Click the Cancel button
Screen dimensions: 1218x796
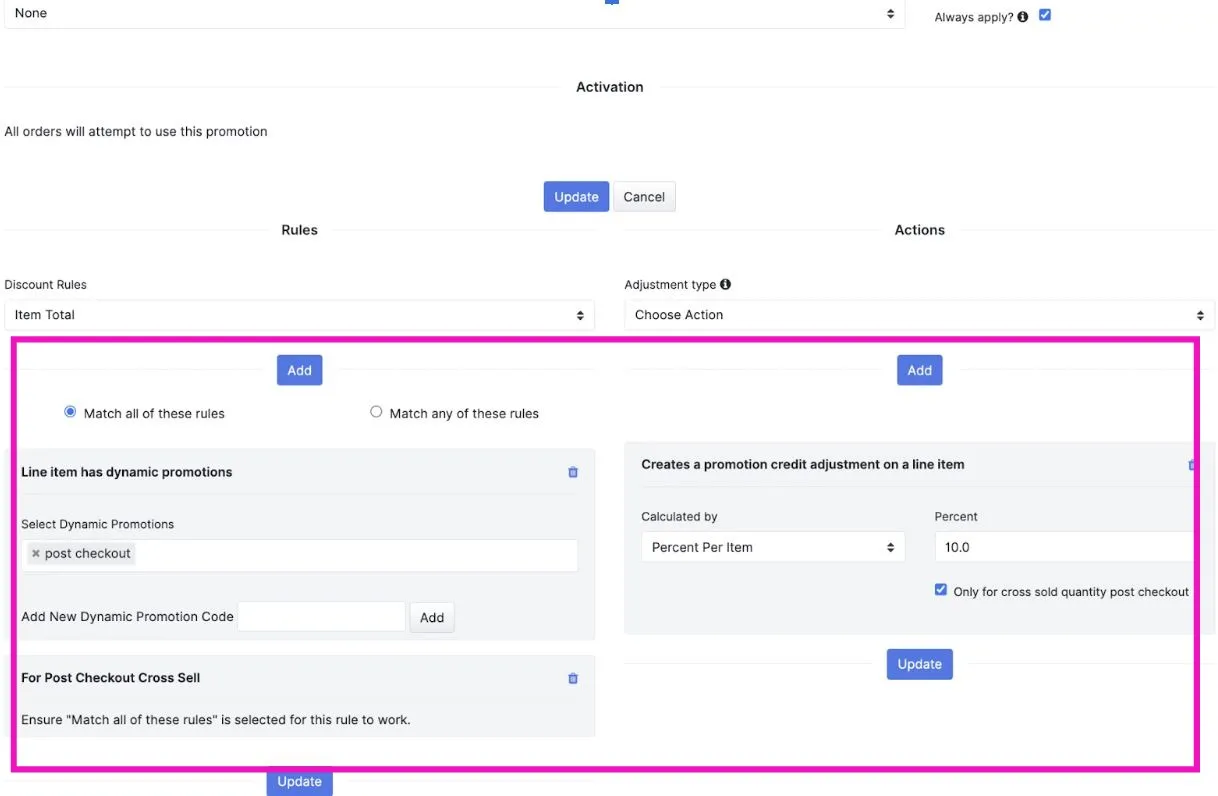644,197
